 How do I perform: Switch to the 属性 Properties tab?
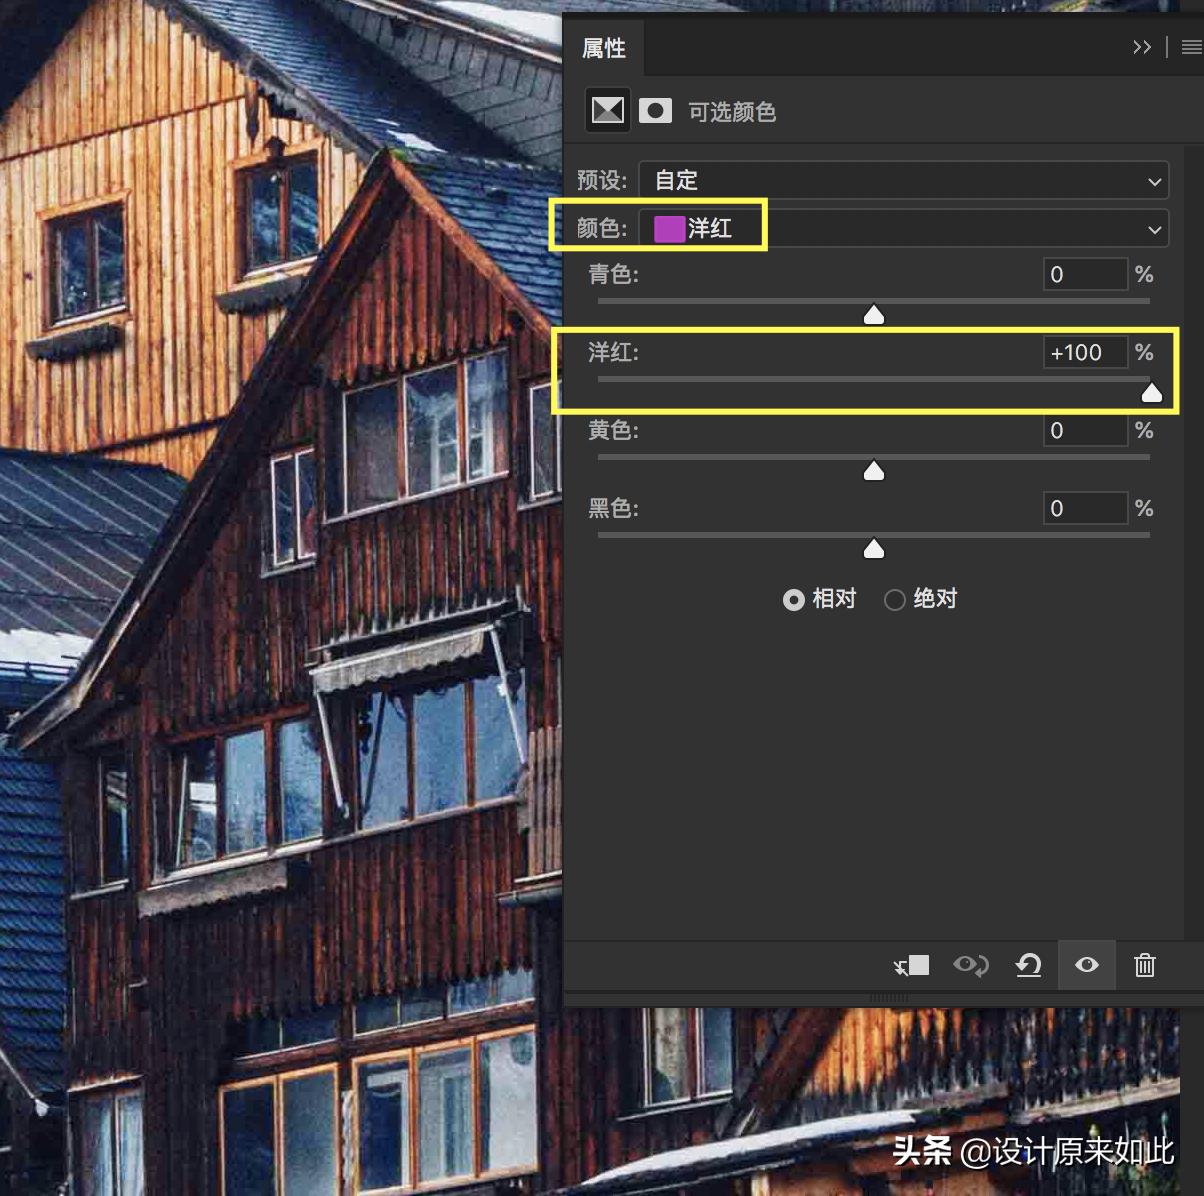tap(604, 48)
